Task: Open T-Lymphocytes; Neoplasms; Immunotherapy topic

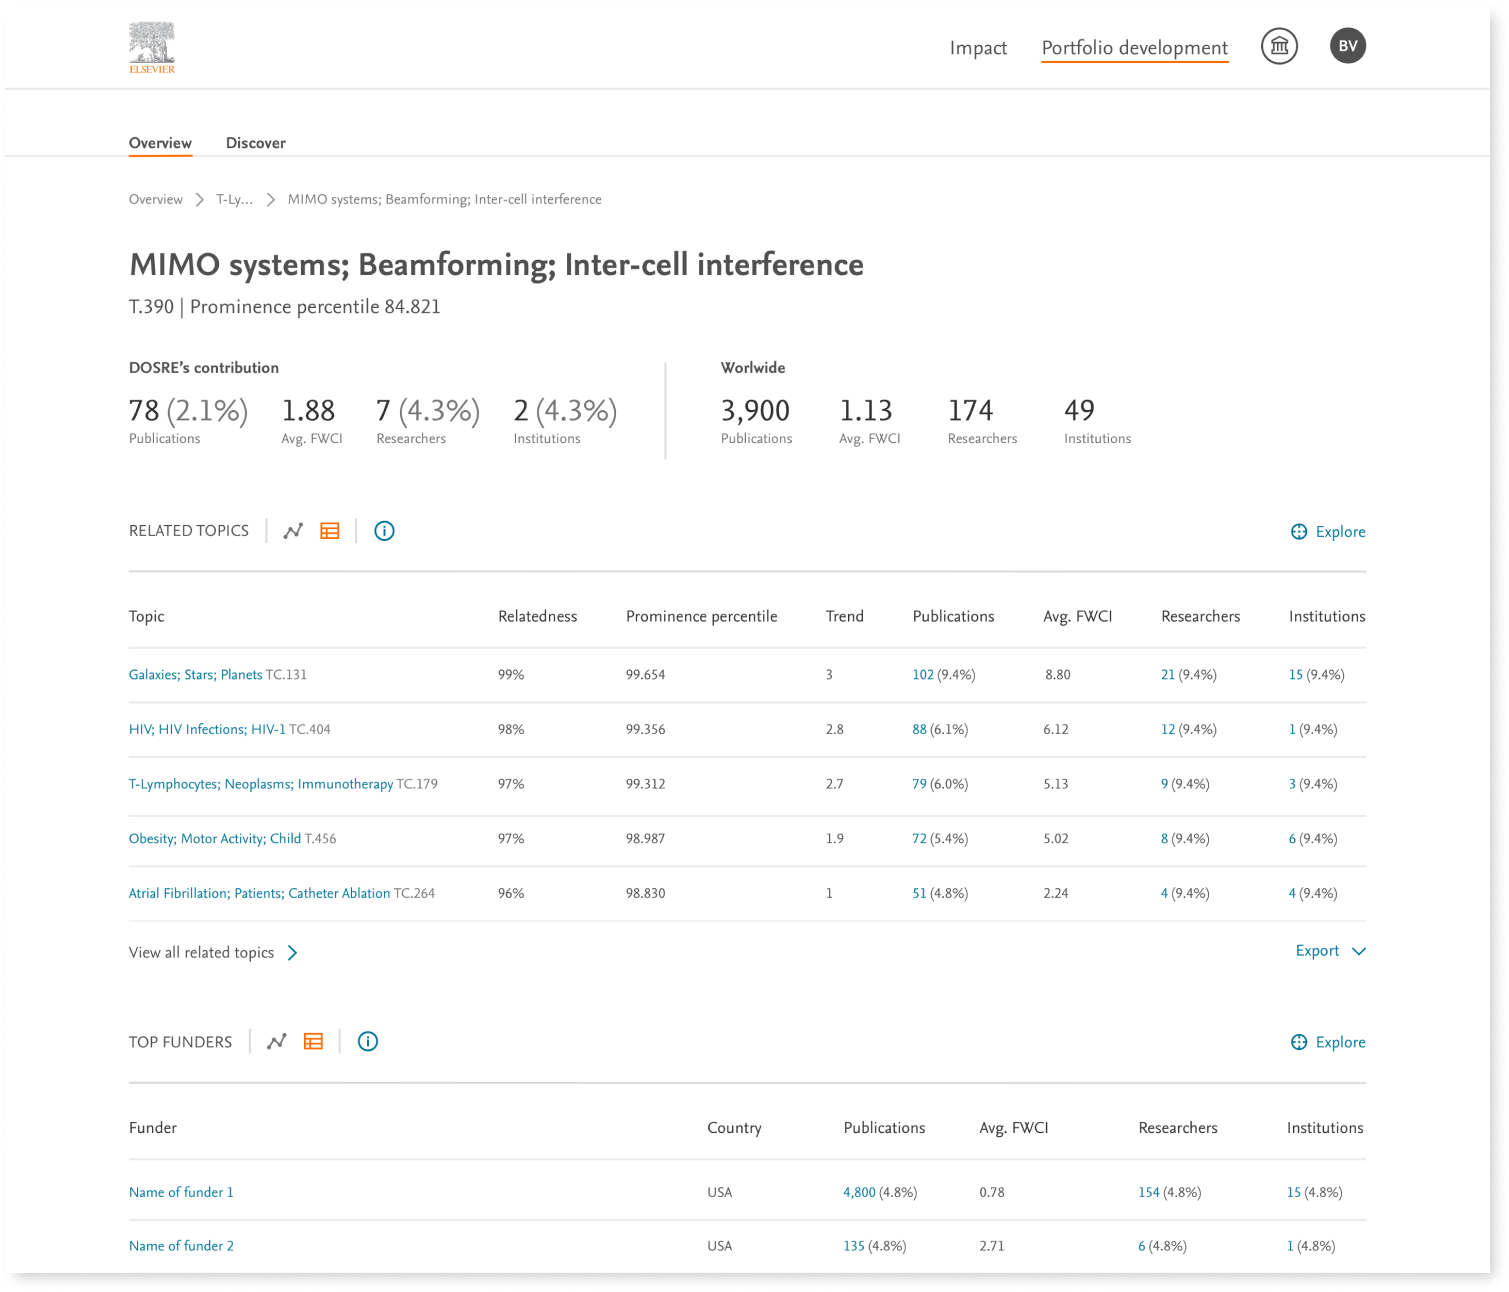Action: point(261,784)
